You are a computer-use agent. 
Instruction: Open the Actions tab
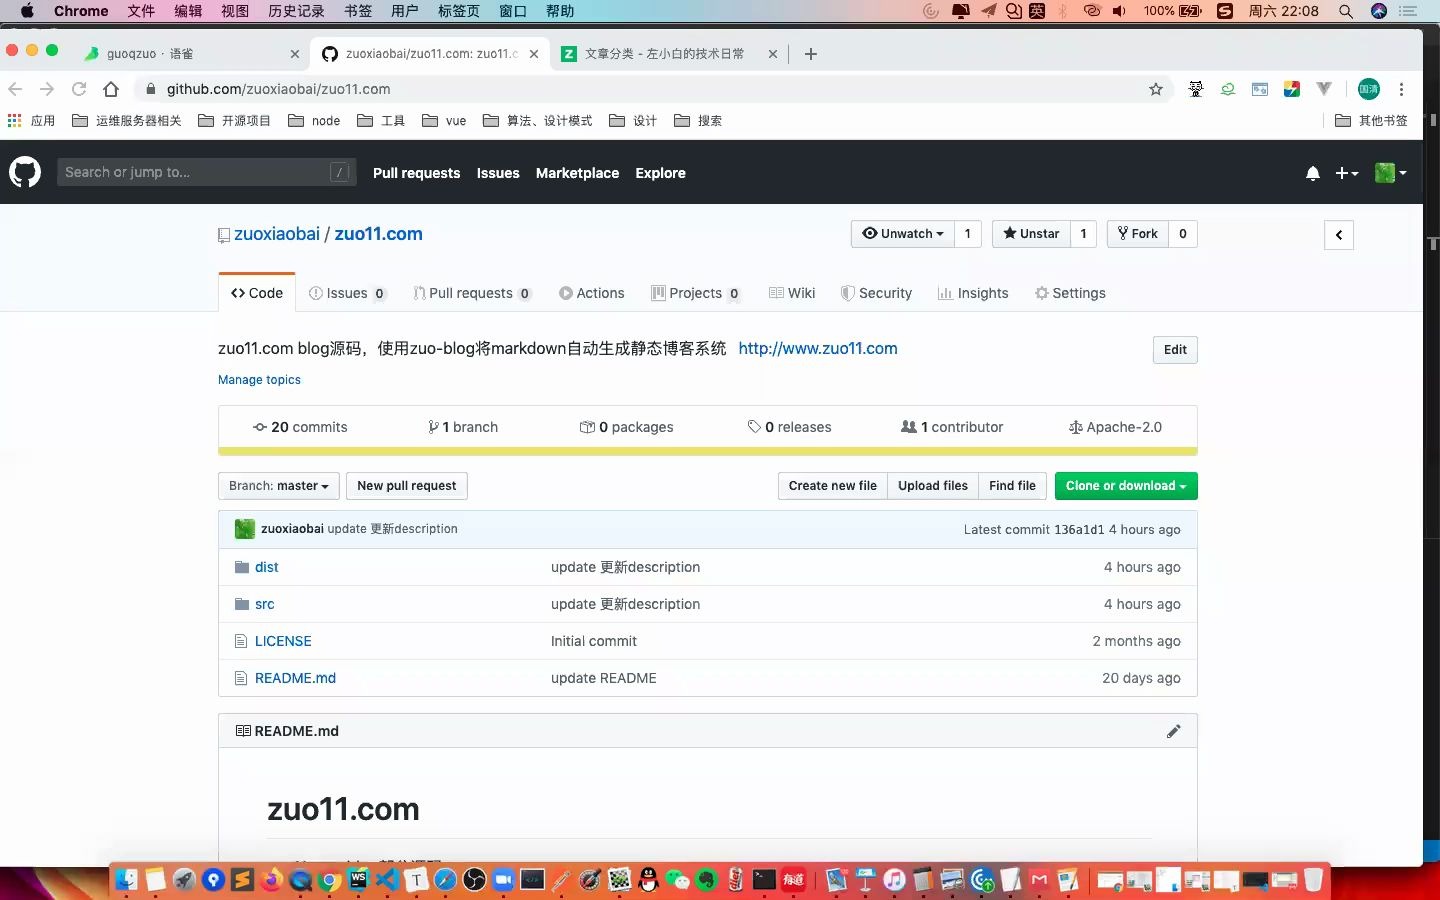click(x=592, y=293)
